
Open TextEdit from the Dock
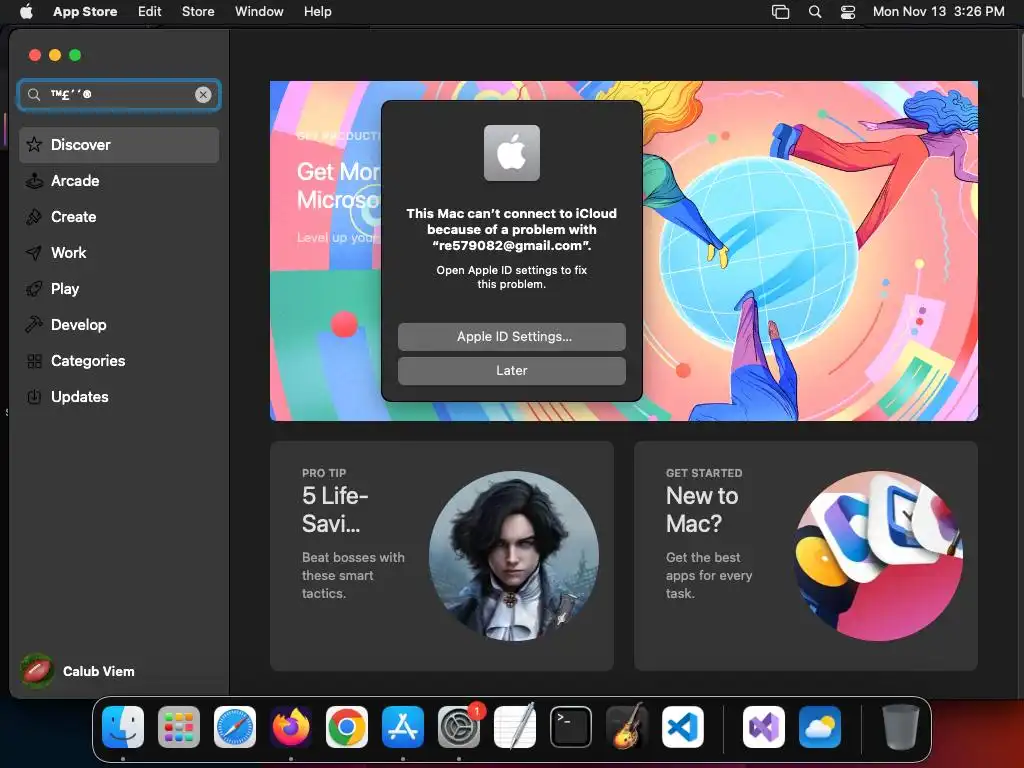[515, 726]
